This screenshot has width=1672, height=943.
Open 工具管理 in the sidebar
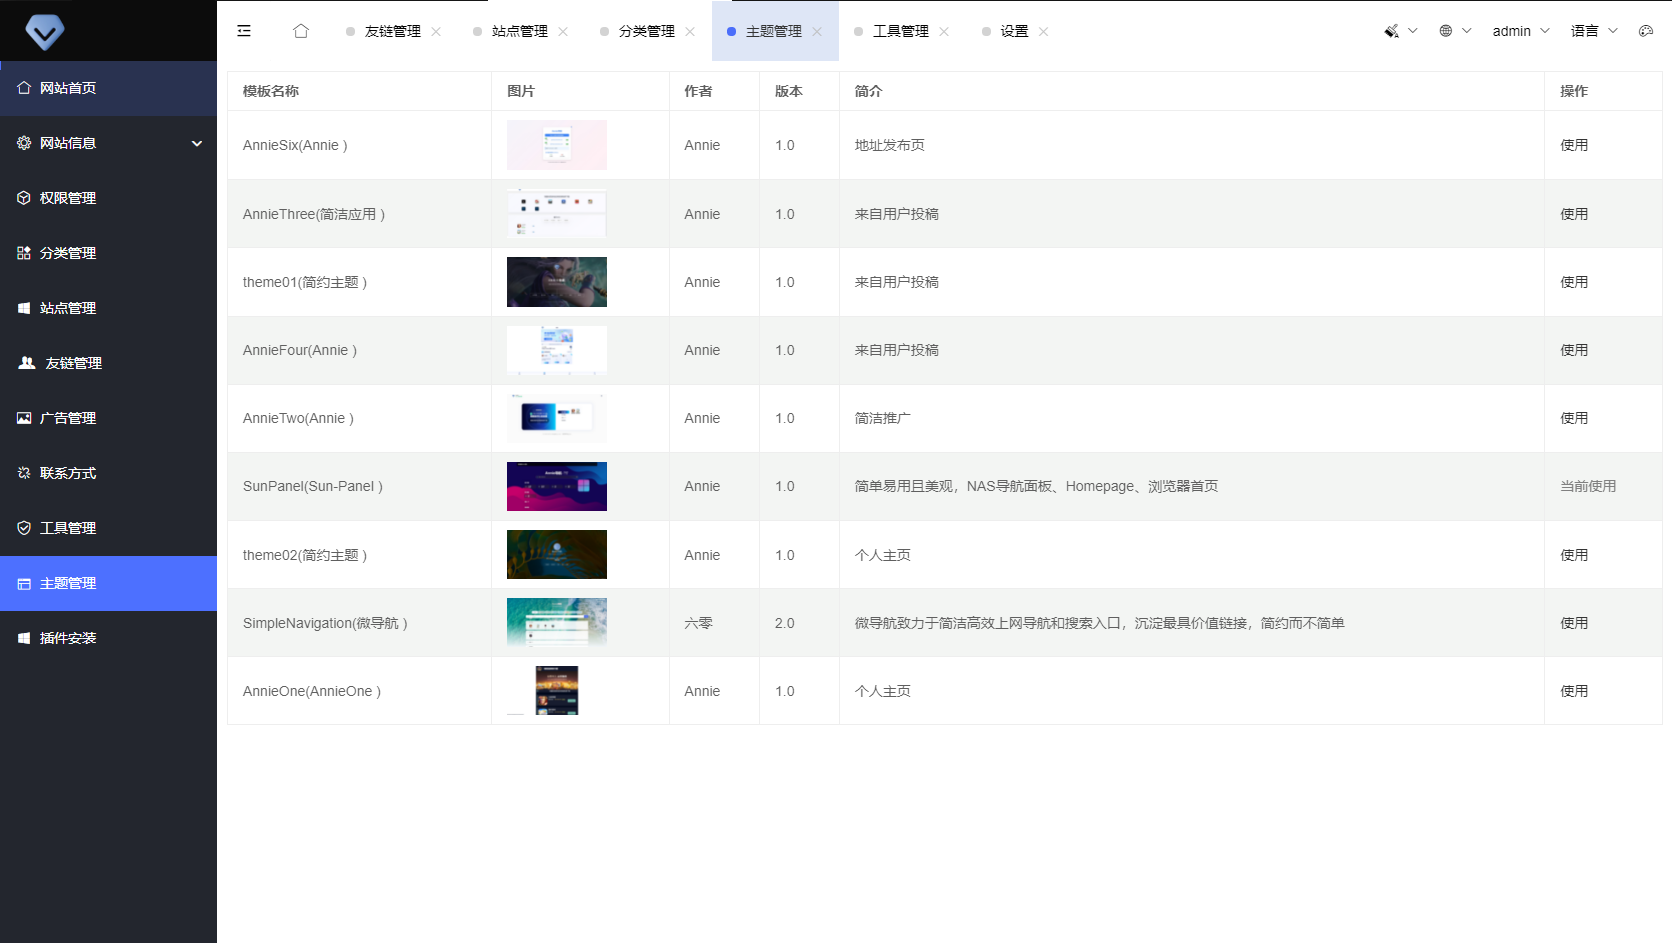coord(108,528)
